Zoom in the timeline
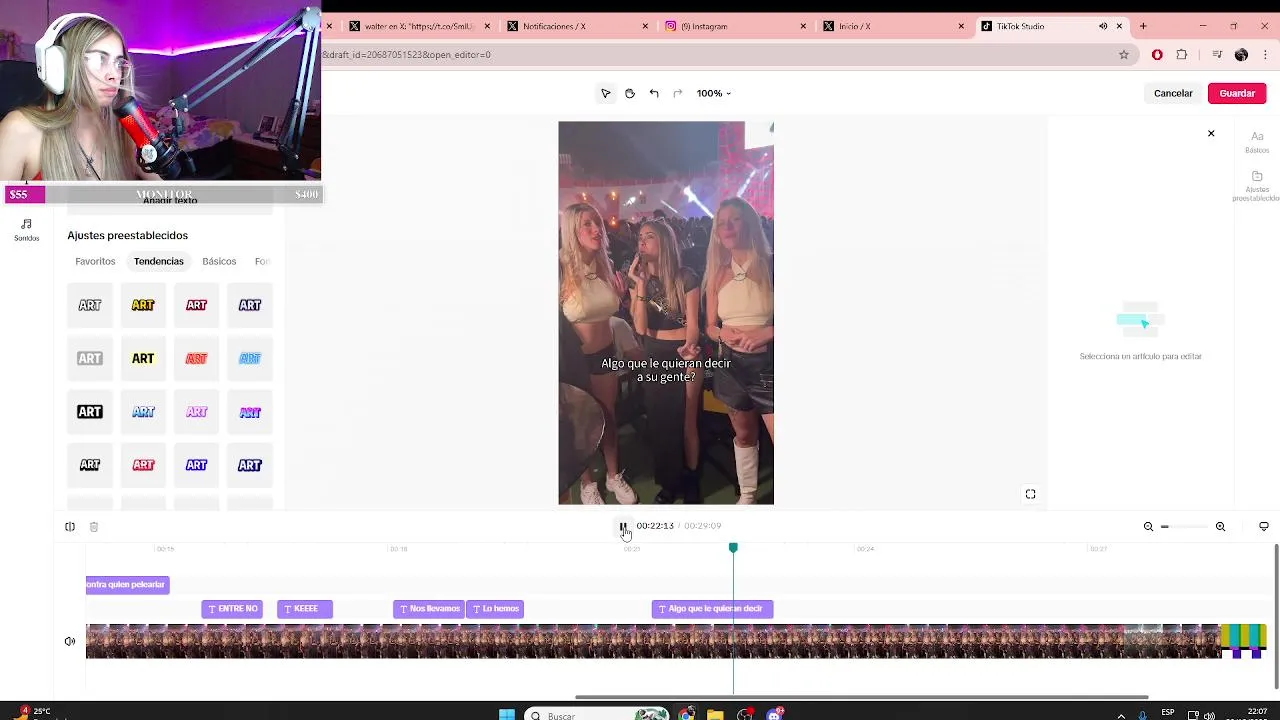 click(1220, 527)
